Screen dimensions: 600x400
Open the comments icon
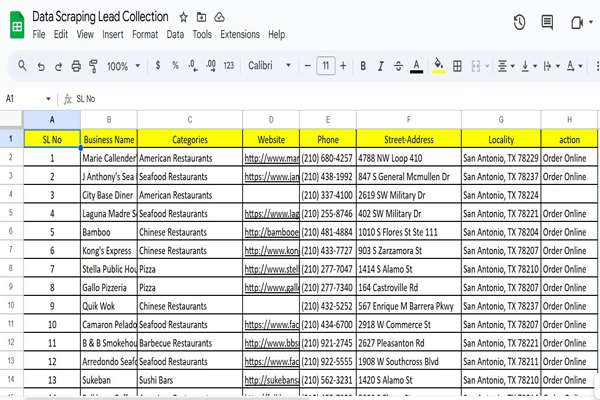point(547,22)
